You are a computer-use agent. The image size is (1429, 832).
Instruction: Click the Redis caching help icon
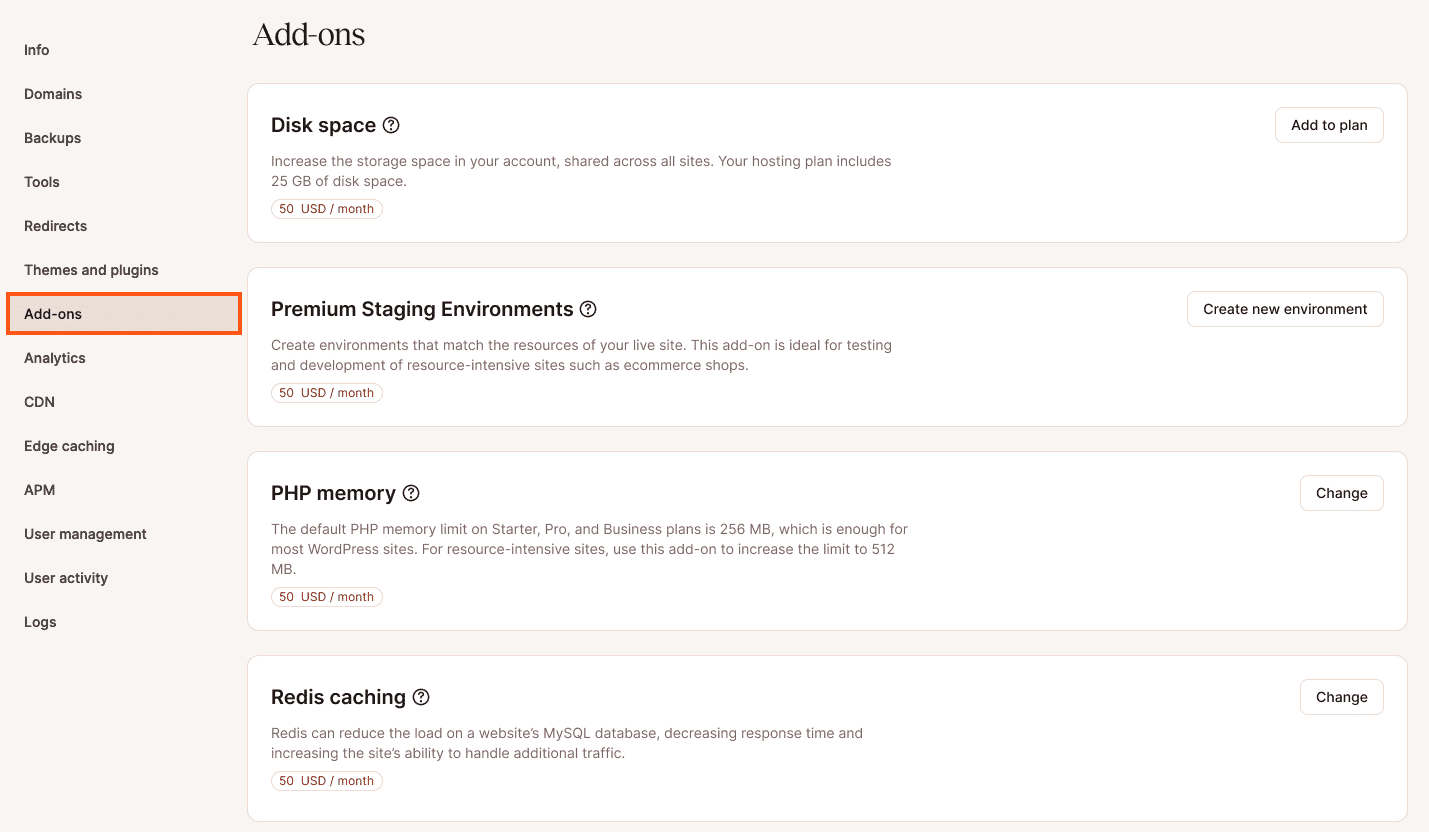click(x=421, y=697)
